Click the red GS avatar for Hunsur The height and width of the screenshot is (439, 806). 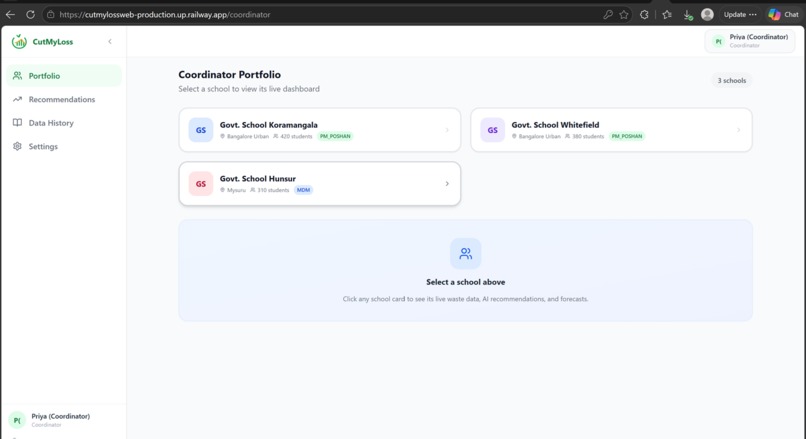[201, 184]
